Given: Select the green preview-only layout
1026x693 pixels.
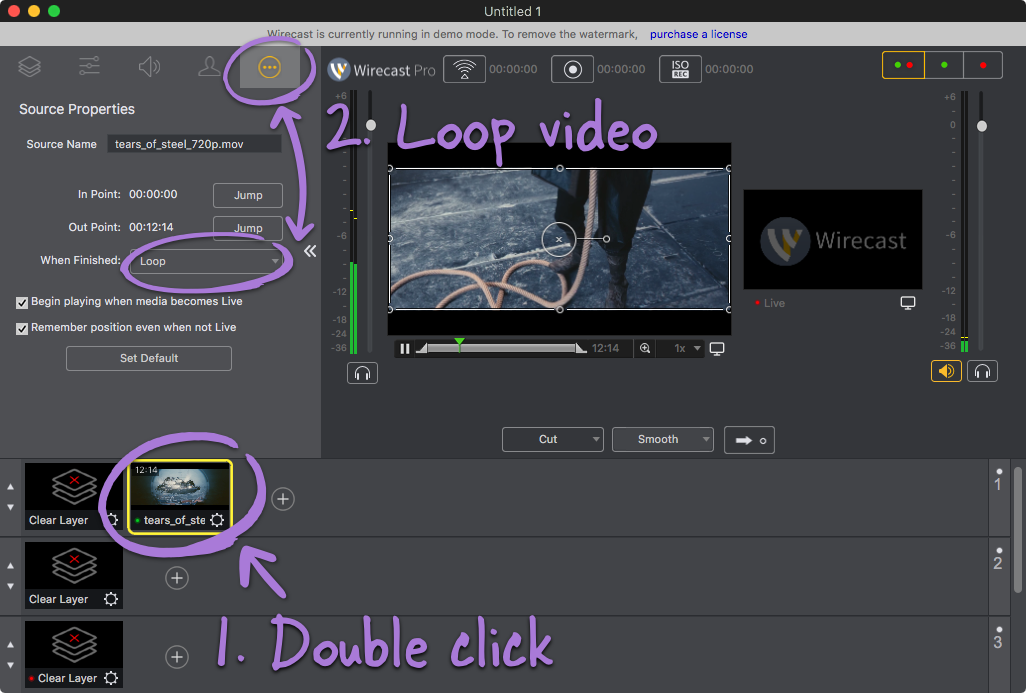Looking at the screenshot, I should click(944, 65).
